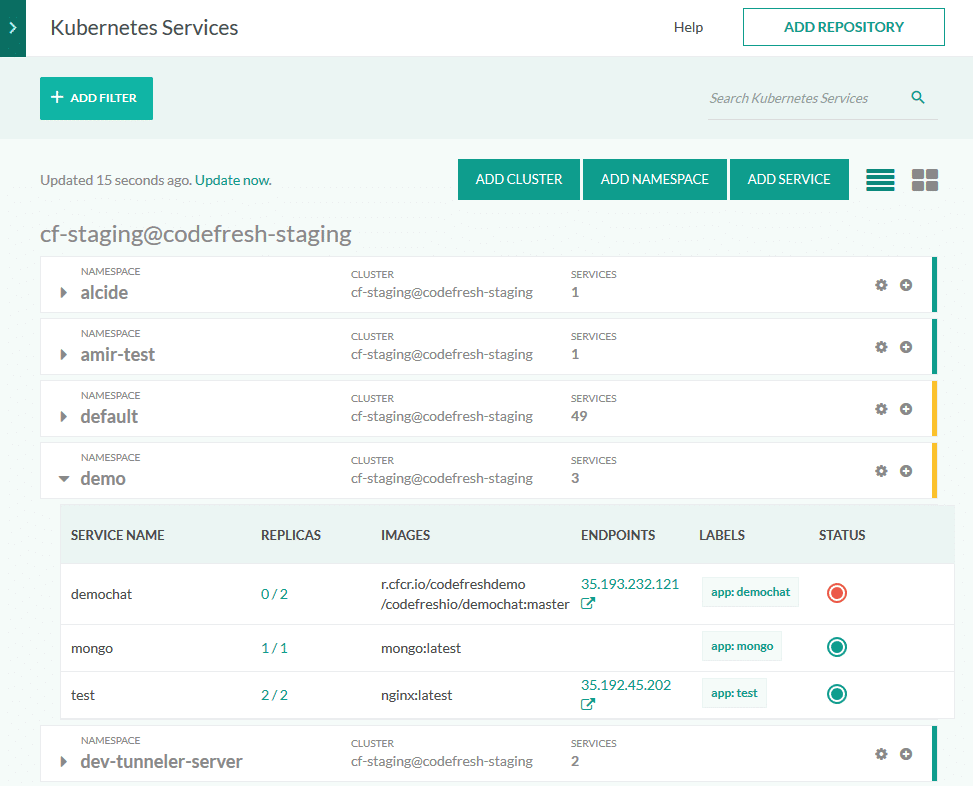Click the red demochat status indicator
973x786 pixels.
837,593
